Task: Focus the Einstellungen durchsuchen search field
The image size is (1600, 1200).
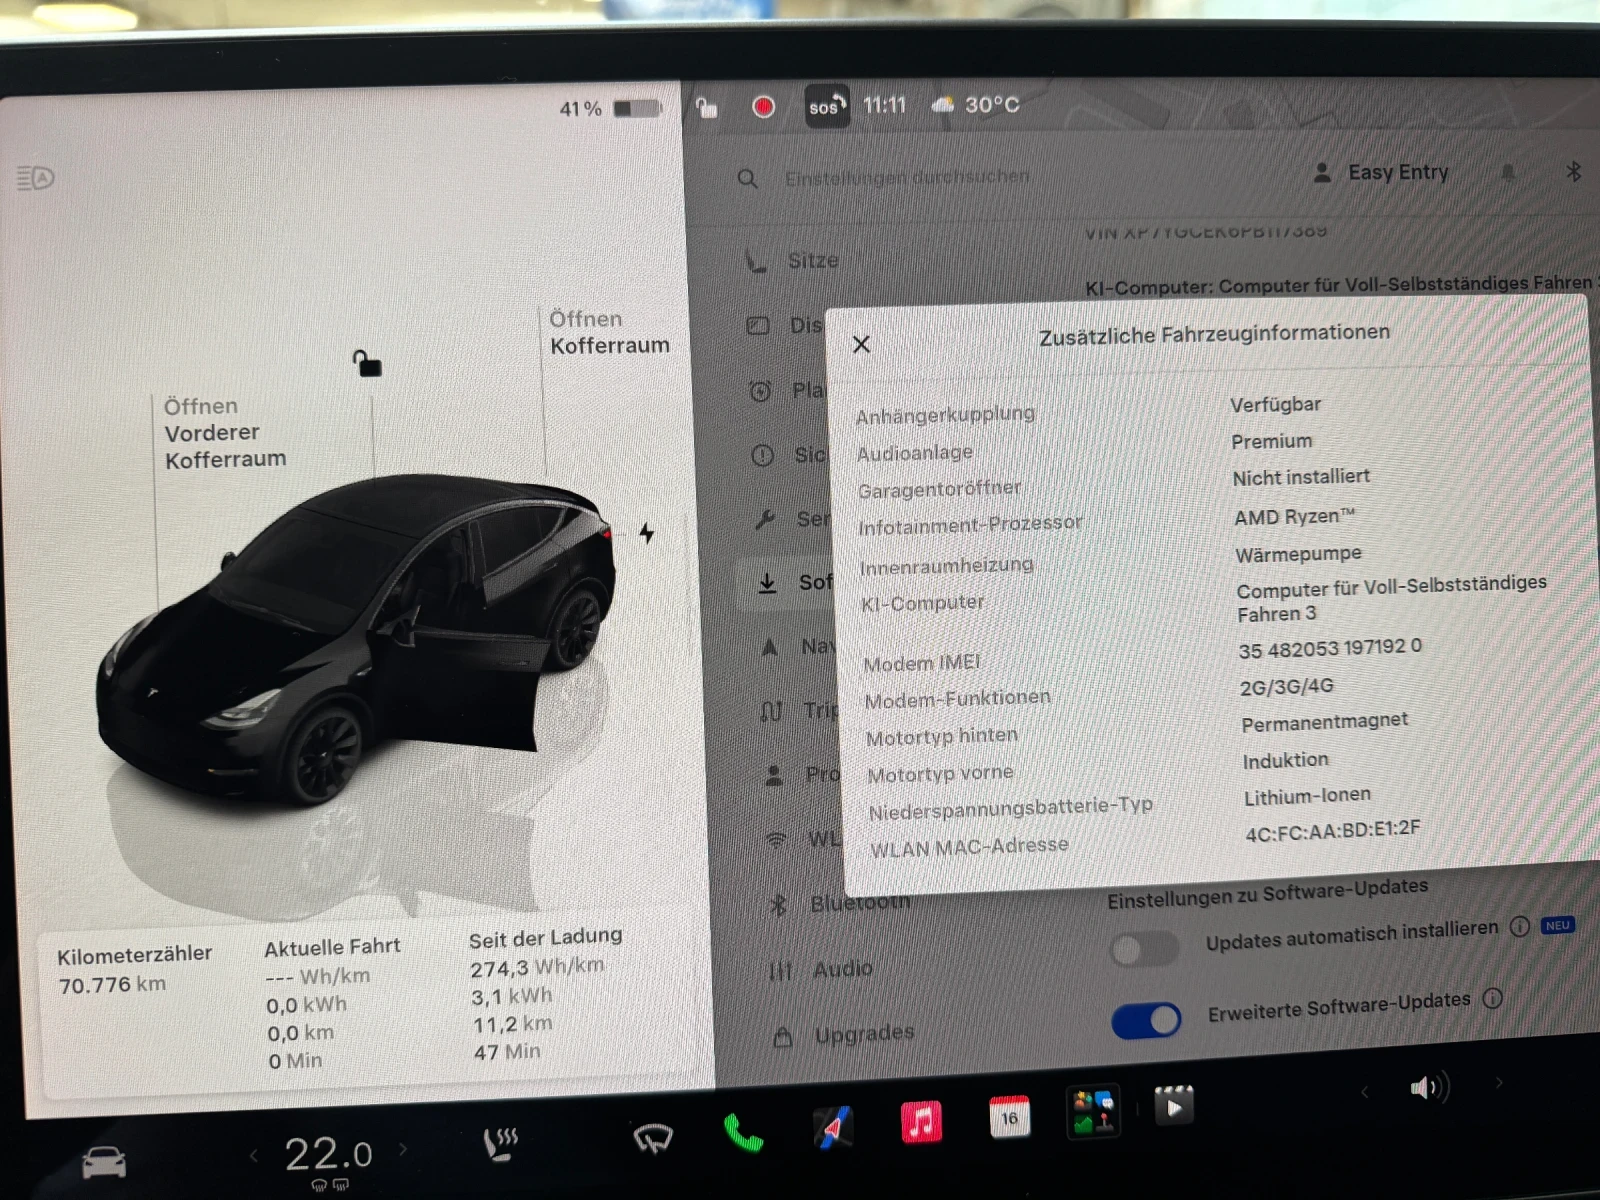Action: pyautogui.click(x=907, y=177)
